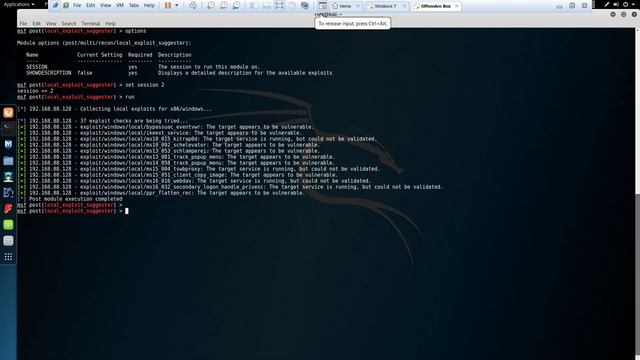Open VMware VM menu

click(120, 5)
